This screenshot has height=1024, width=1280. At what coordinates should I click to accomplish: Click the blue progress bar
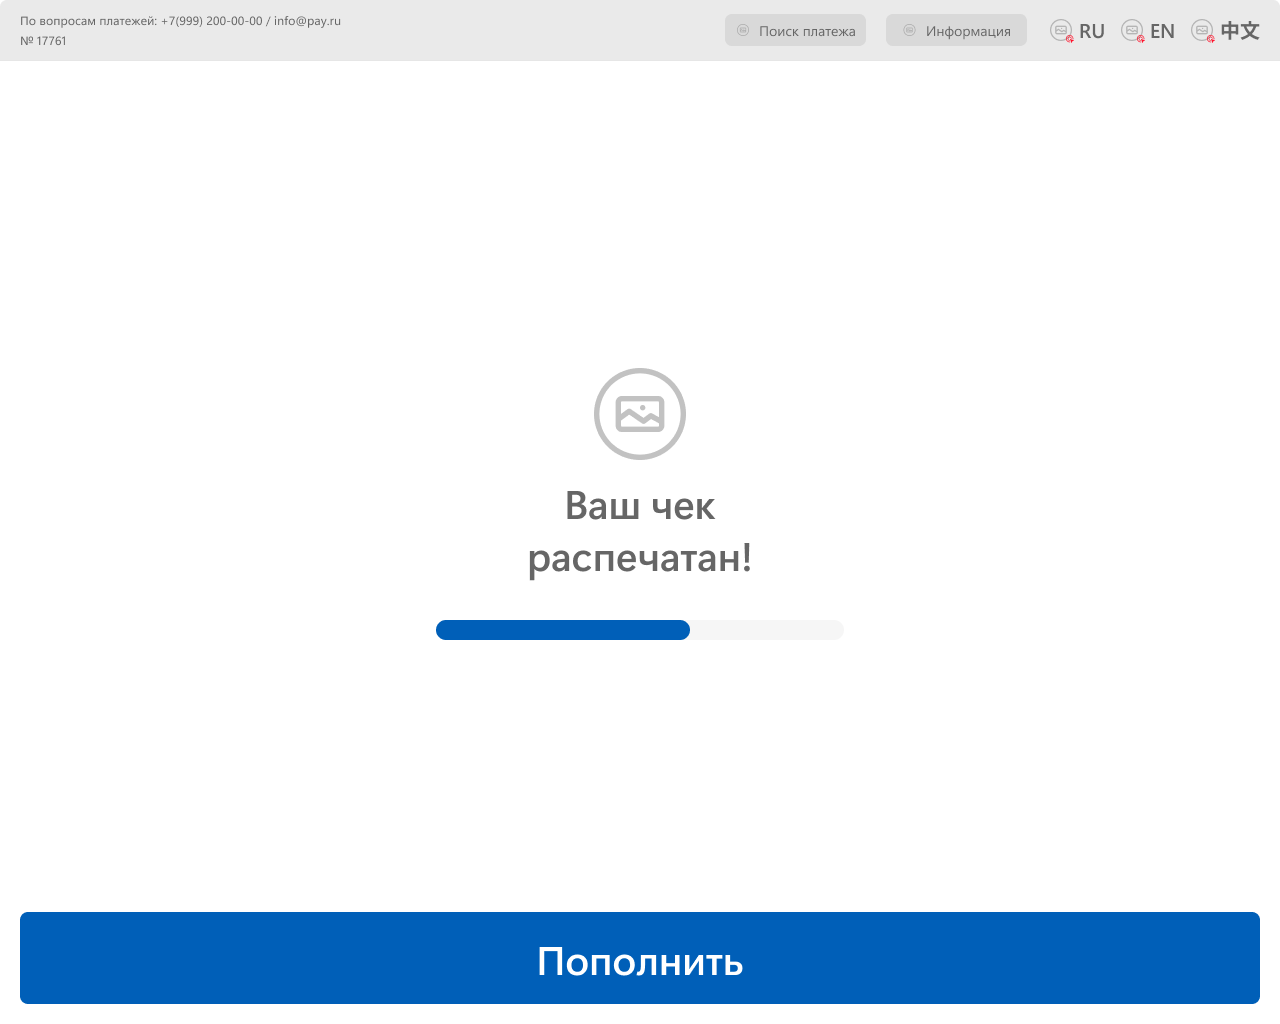[562, 630]
